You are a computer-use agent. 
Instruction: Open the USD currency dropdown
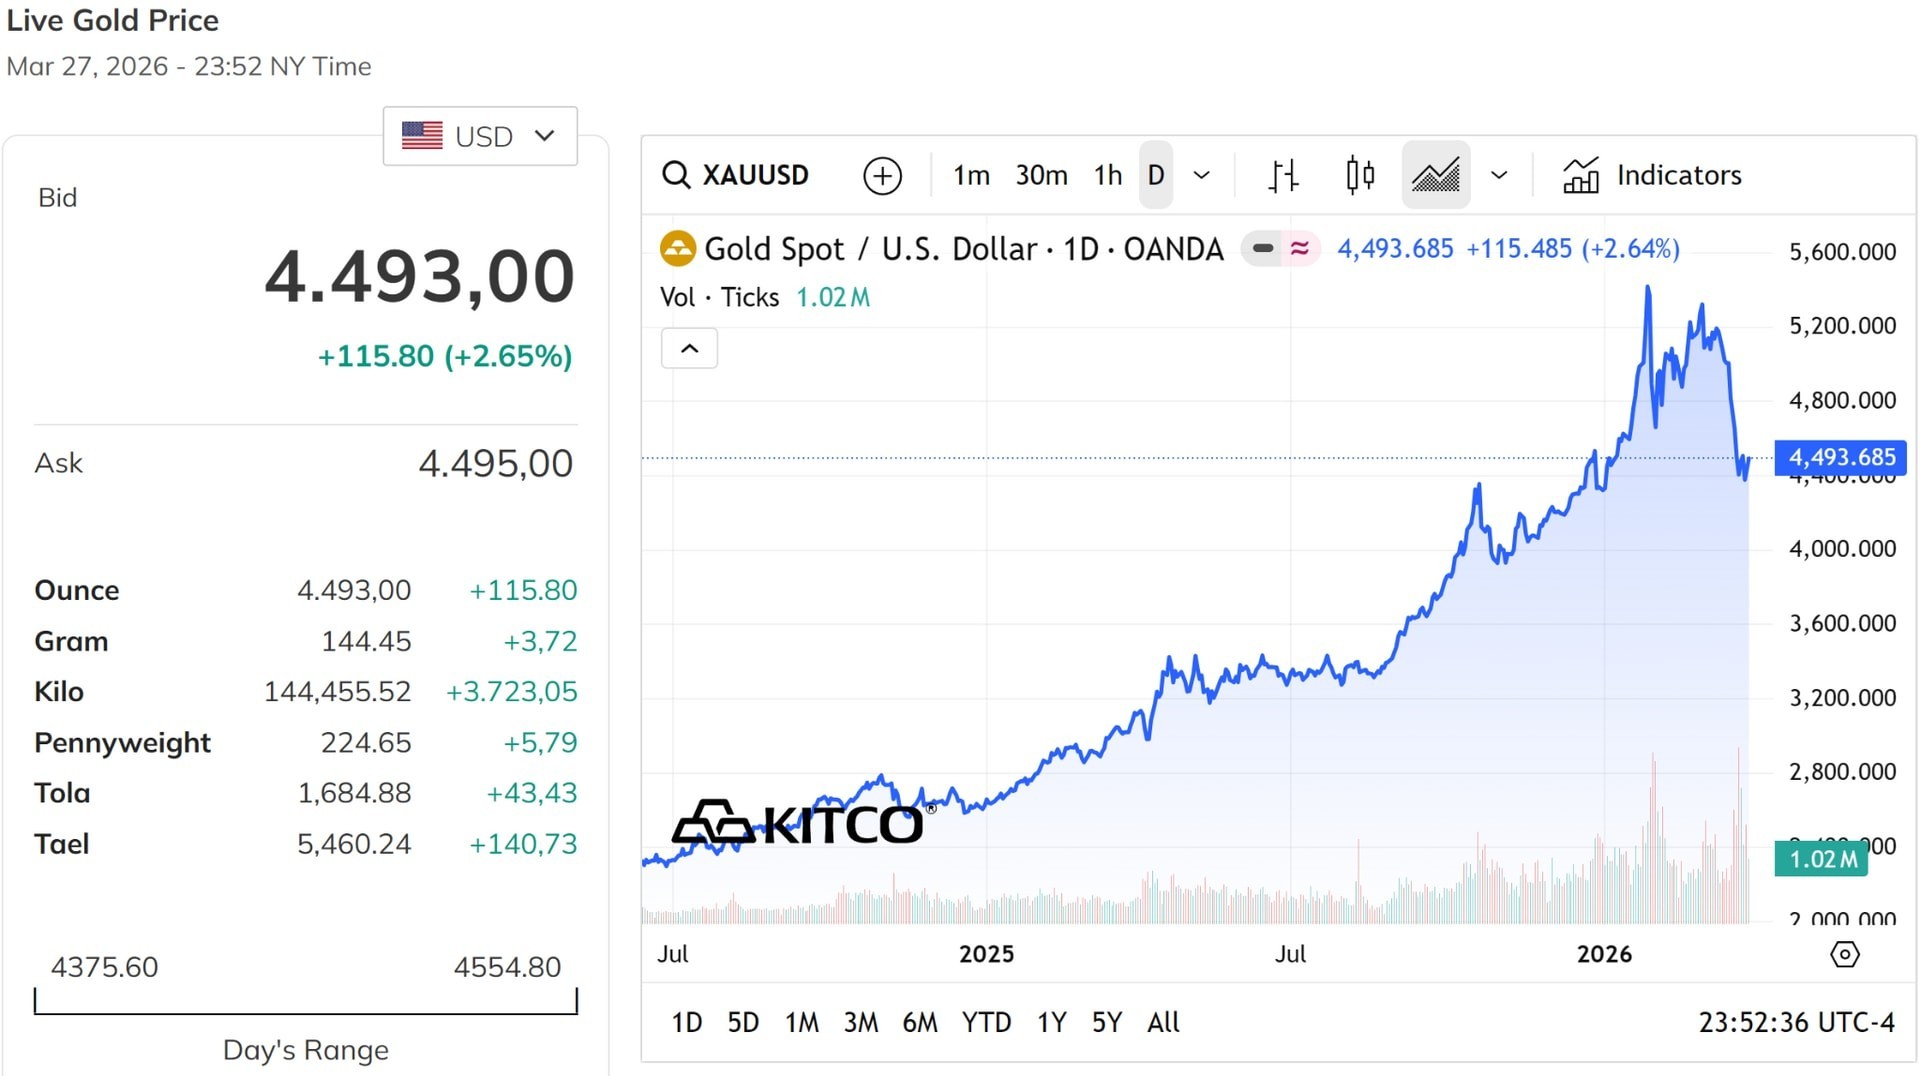pyautogui.click(x=480, y=136)
